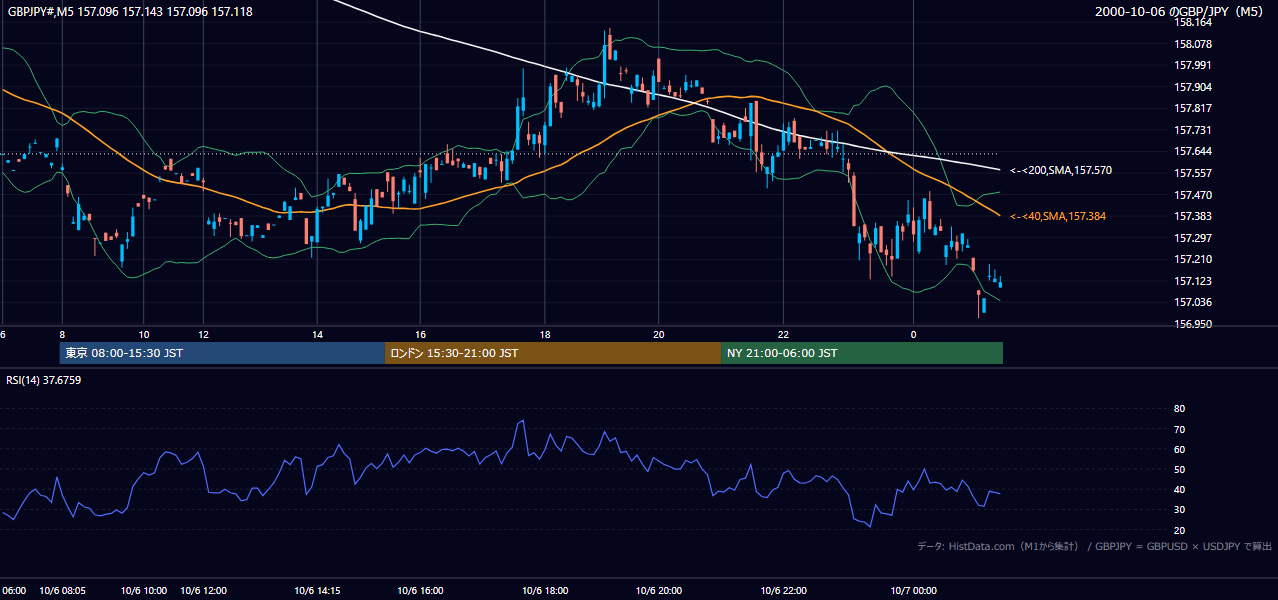Click RSI scale value 60
Image resolution: width=1278 pixels, height=600 pixels.
(x=1180, y=449)
